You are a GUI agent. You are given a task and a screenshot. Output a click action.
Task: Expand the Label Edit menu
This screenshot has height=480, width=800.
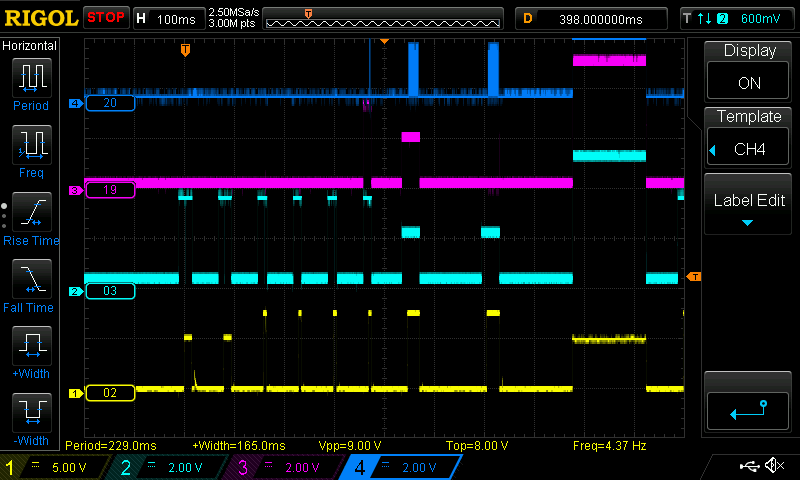coord(749,206)
